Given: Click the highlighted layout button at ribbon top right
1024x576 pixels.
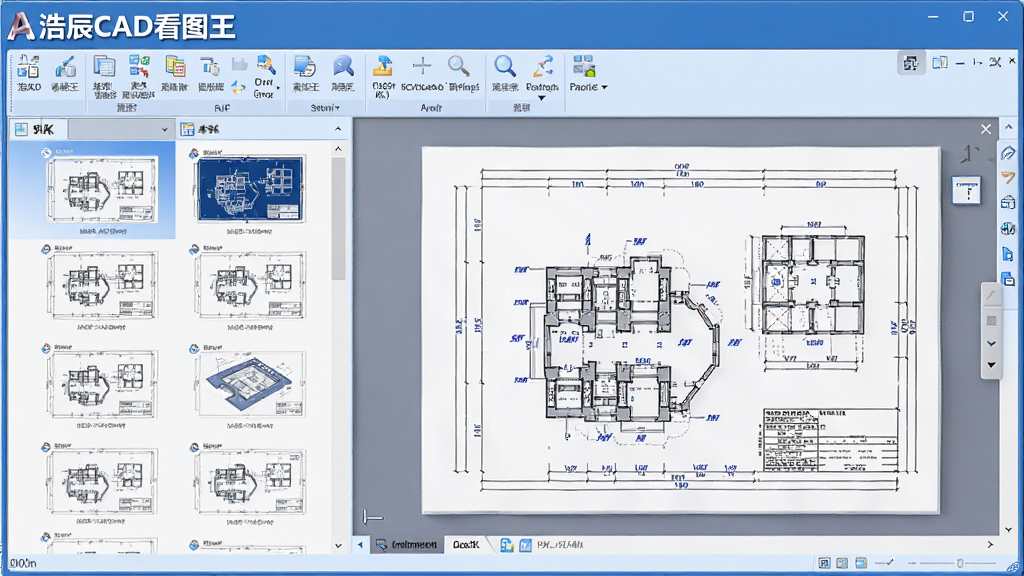Looking at the screenshot, I should click(x=910, y=63).
